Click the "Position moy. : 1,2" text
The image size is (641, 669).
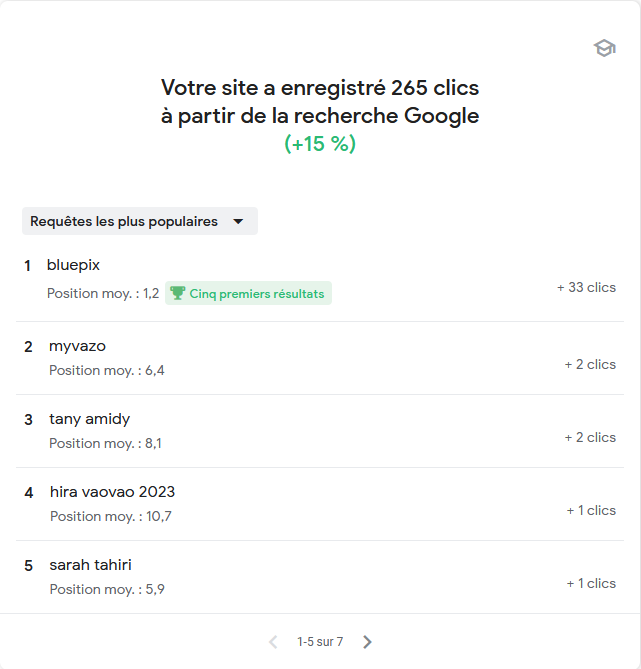coord(103,293)
